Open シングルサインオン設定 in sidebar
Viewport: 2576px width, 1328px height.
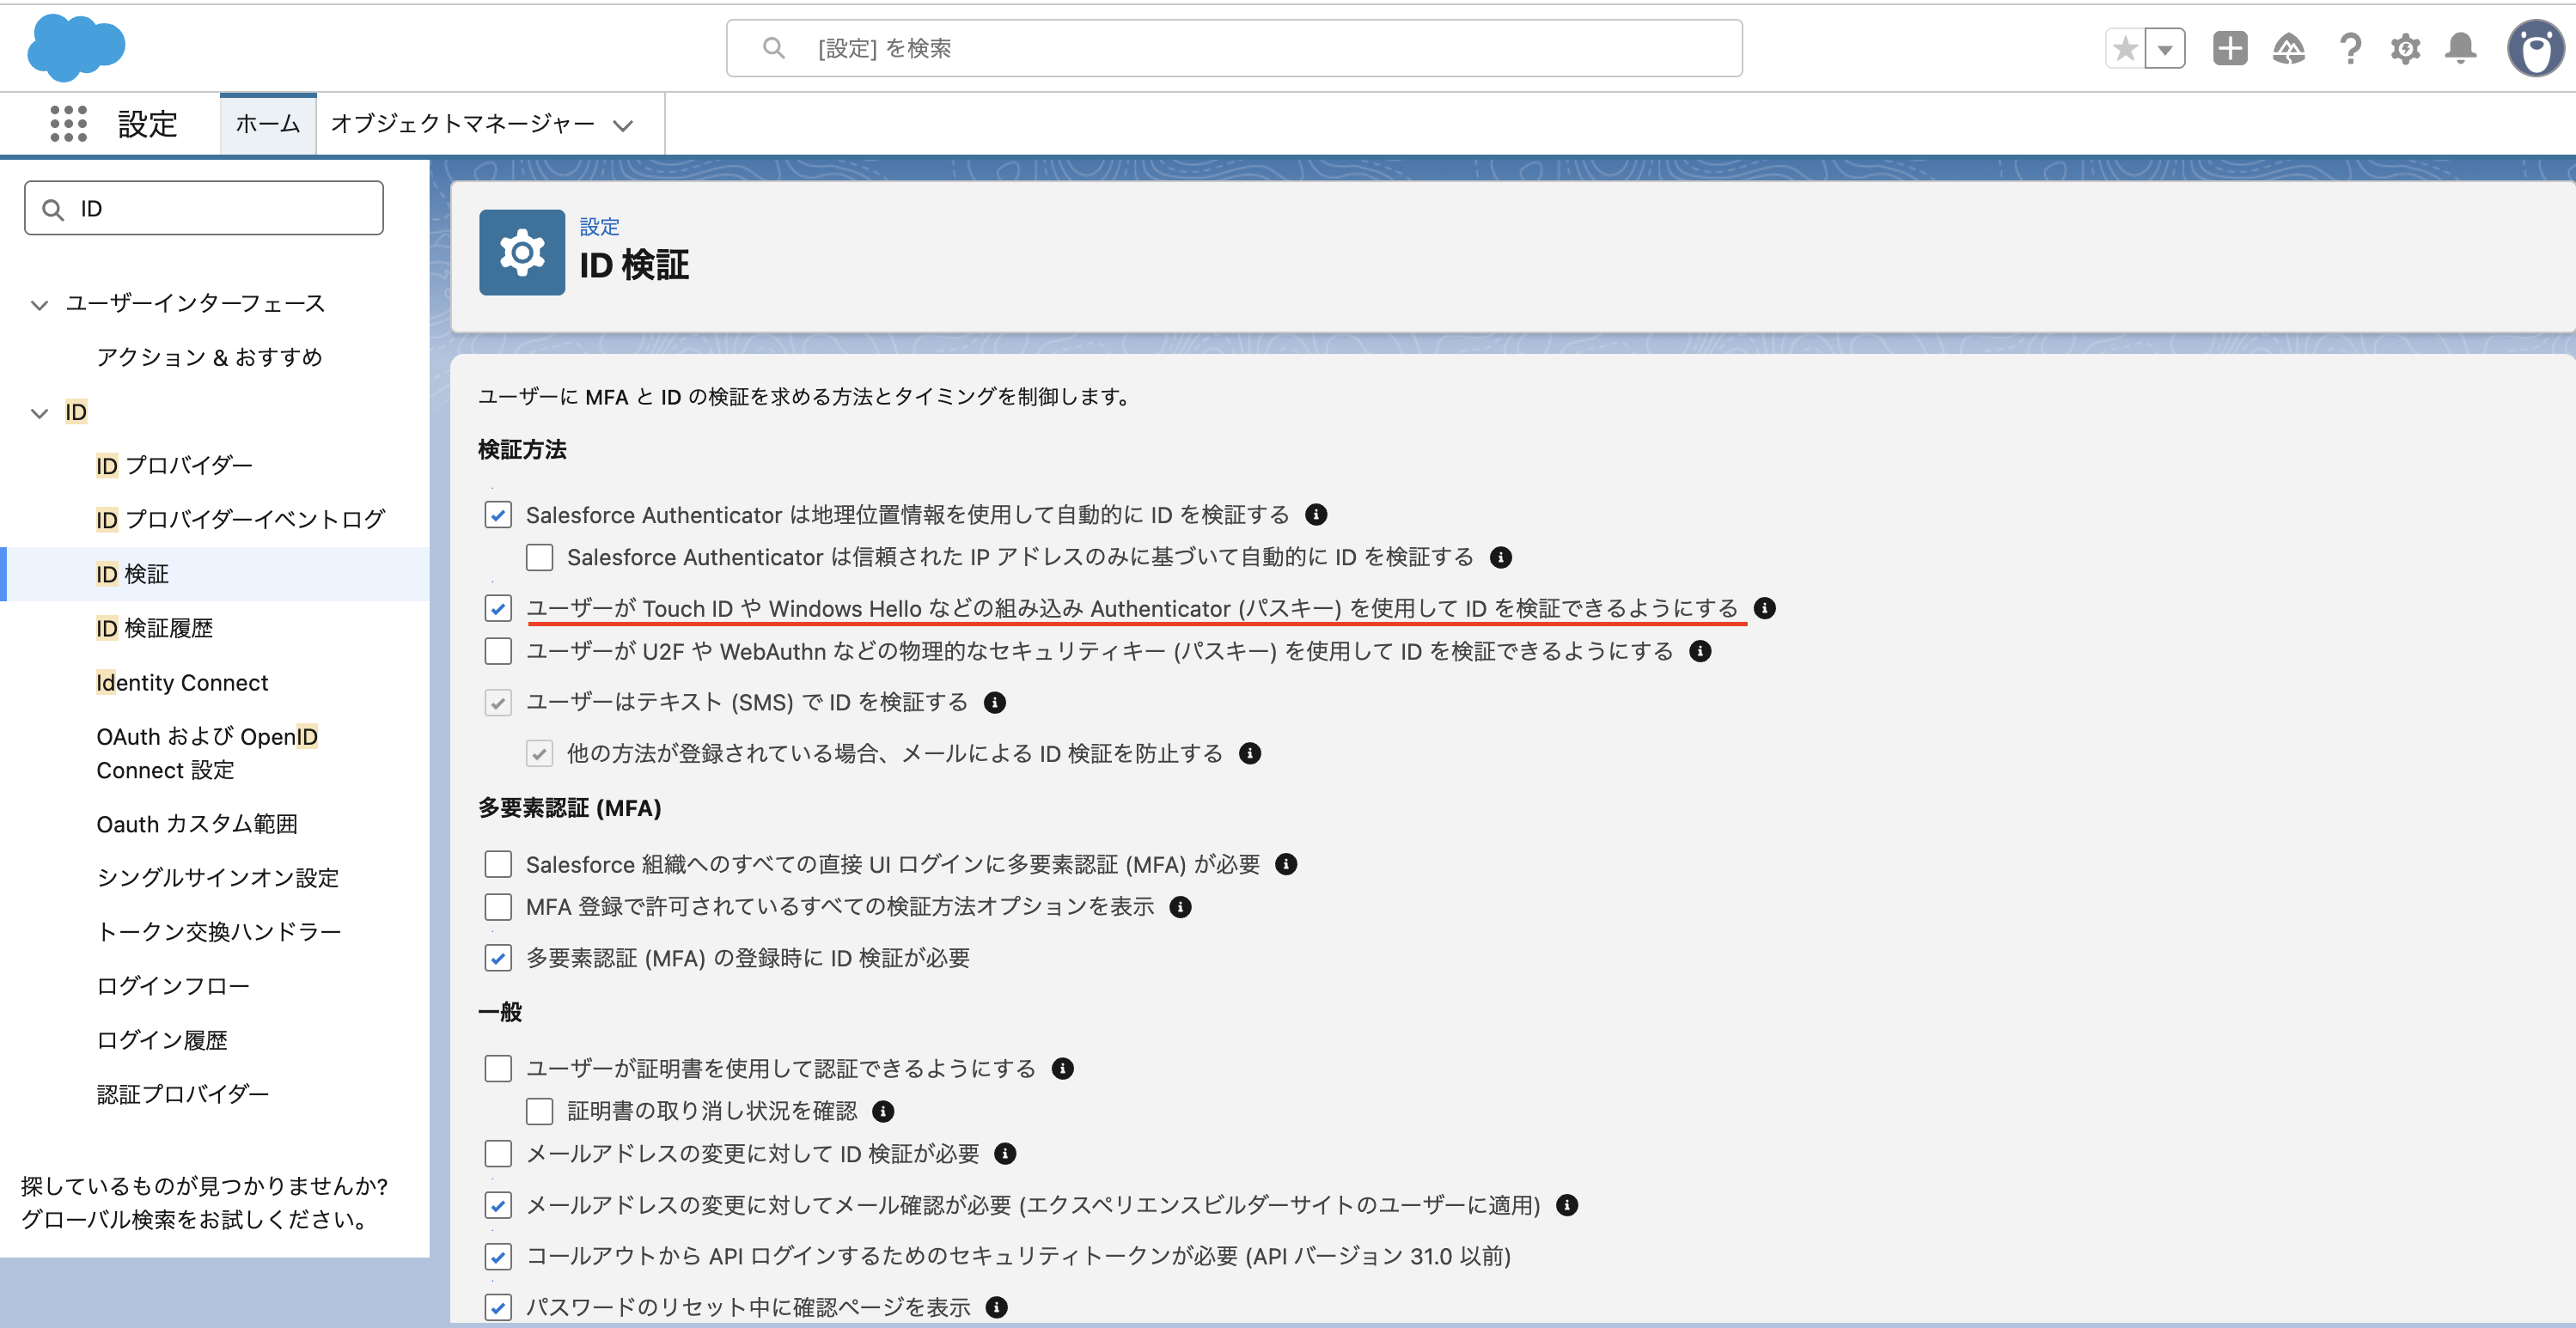point(218,878)
